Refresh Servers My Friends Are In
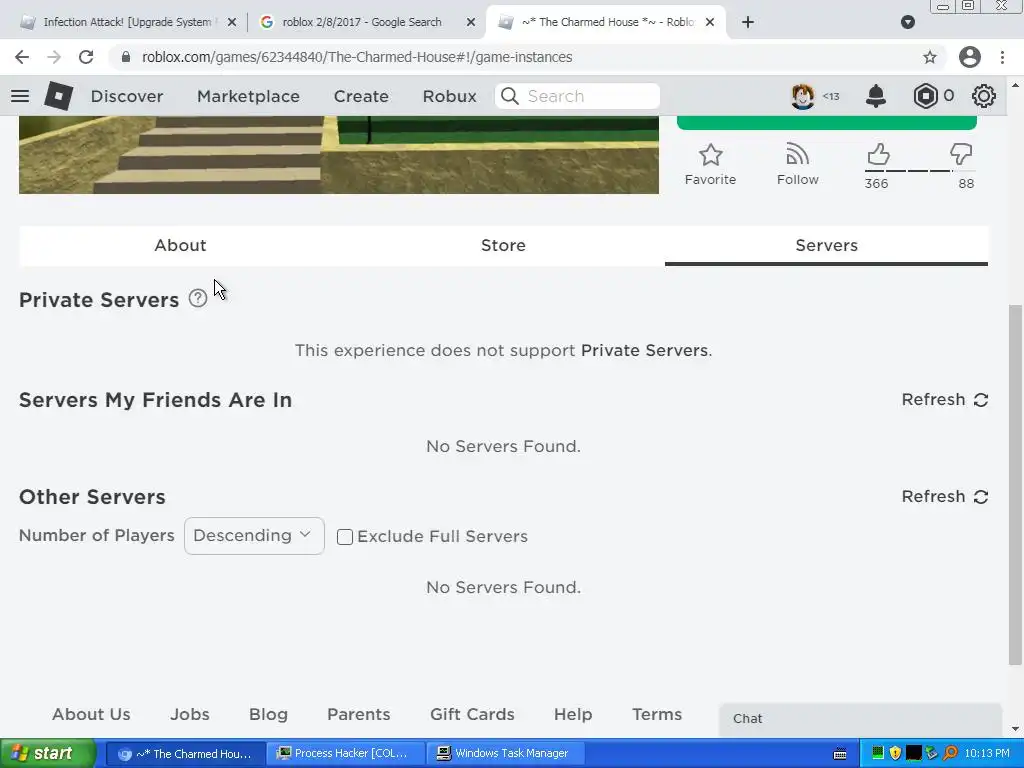This screenshot has height=768, width=1024. tap(944, 400)
